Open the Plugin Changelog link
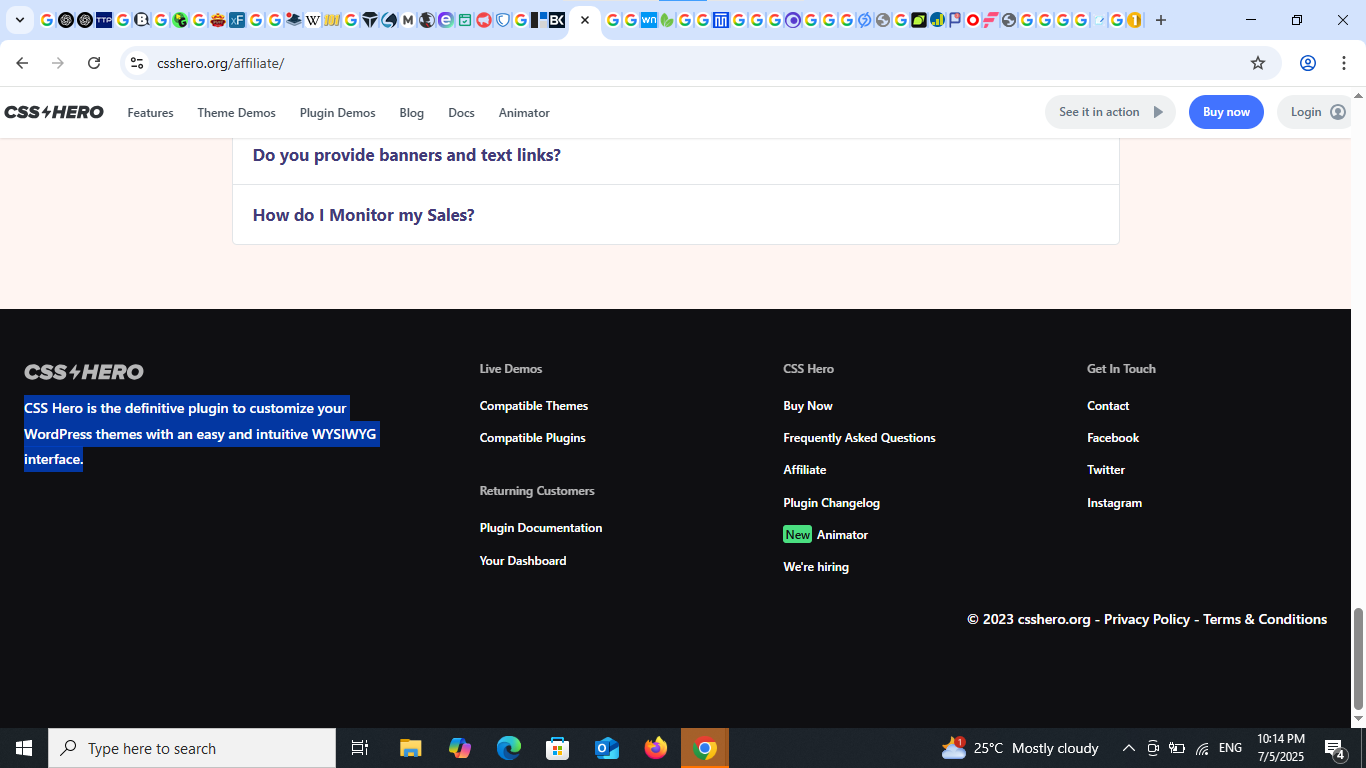 (831, 503)
